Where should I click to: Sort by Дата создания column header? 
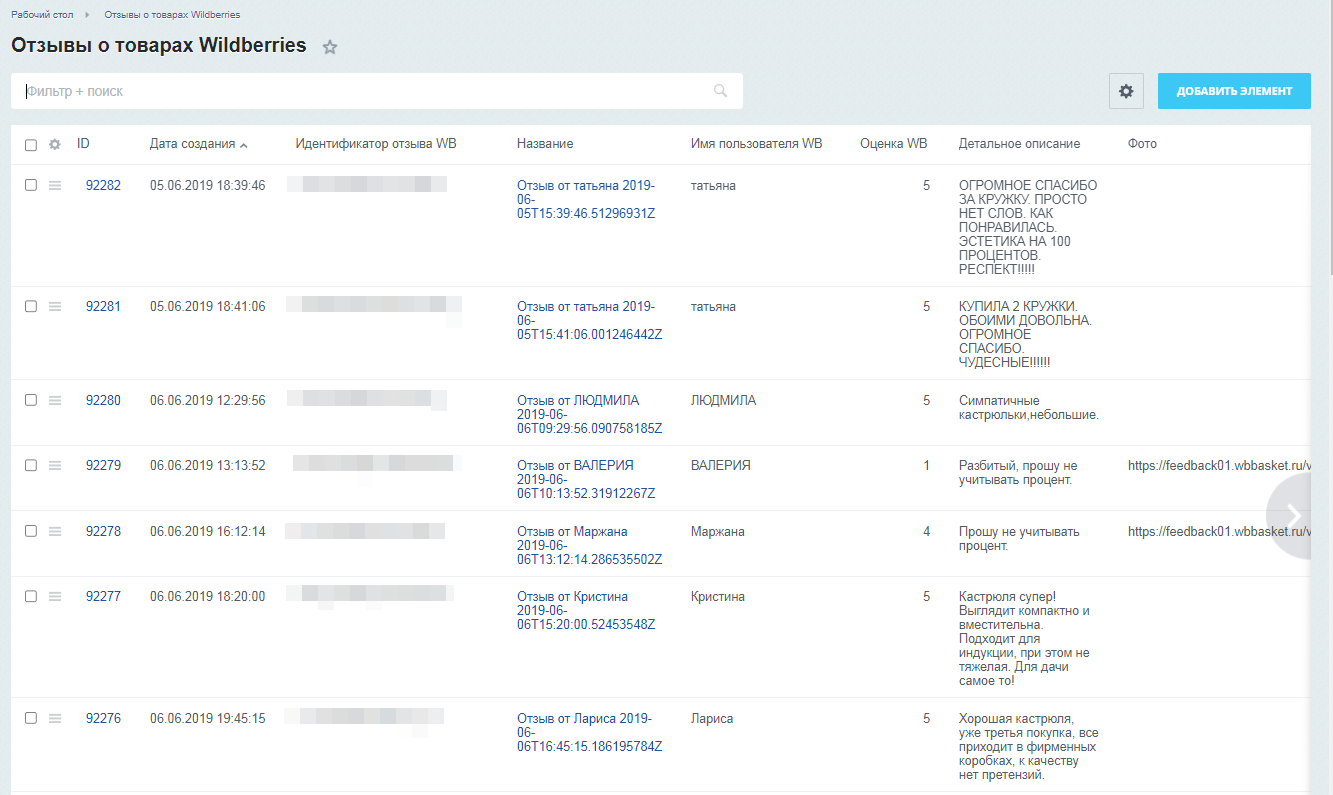pos(193,144)
